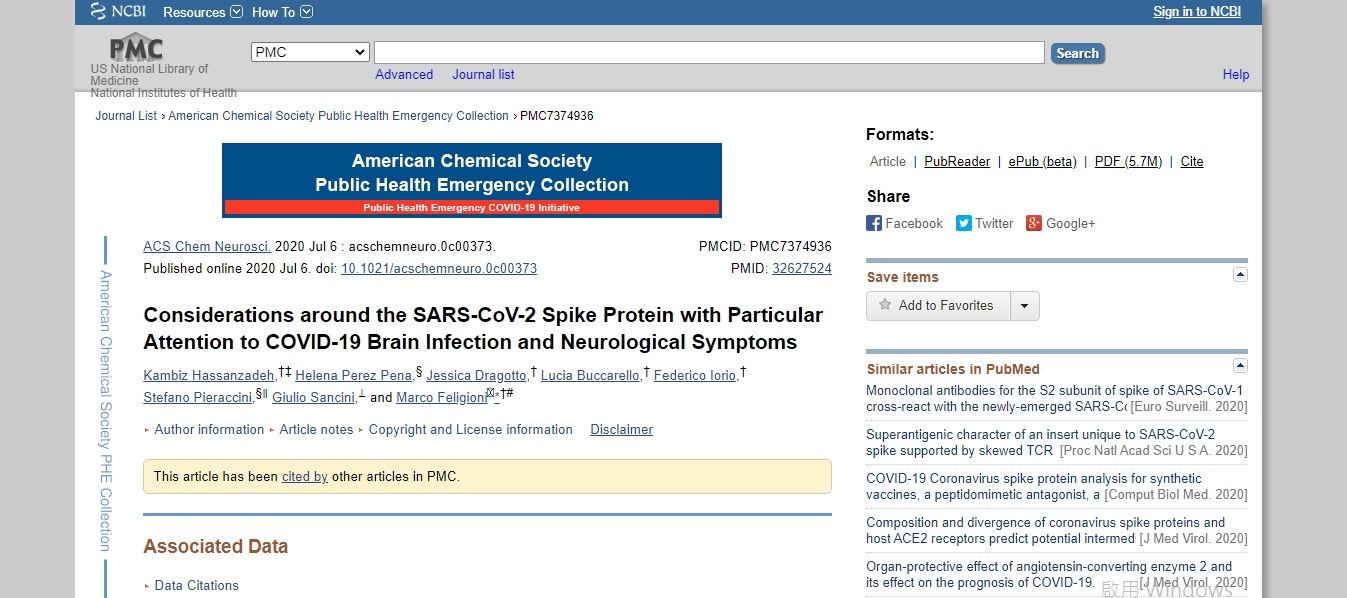
Task: Click the PMC search text field
Action: pyautogui.click(x=709, y=52)
